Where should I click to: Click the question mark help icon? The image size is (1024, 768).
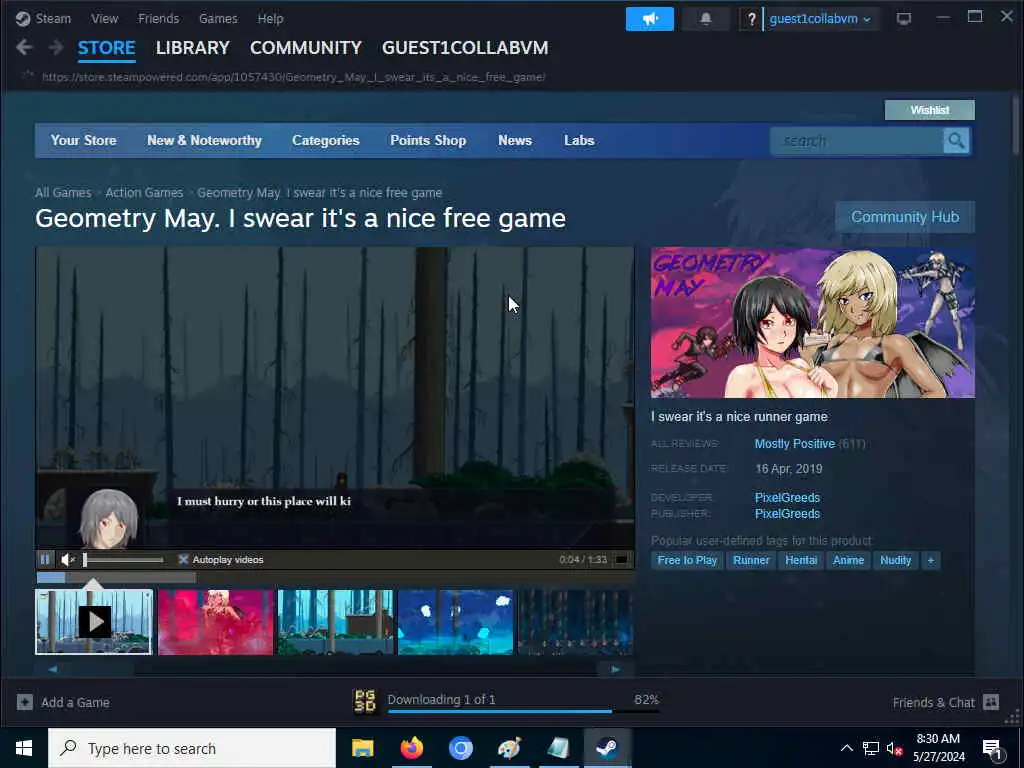pos(751,19)
